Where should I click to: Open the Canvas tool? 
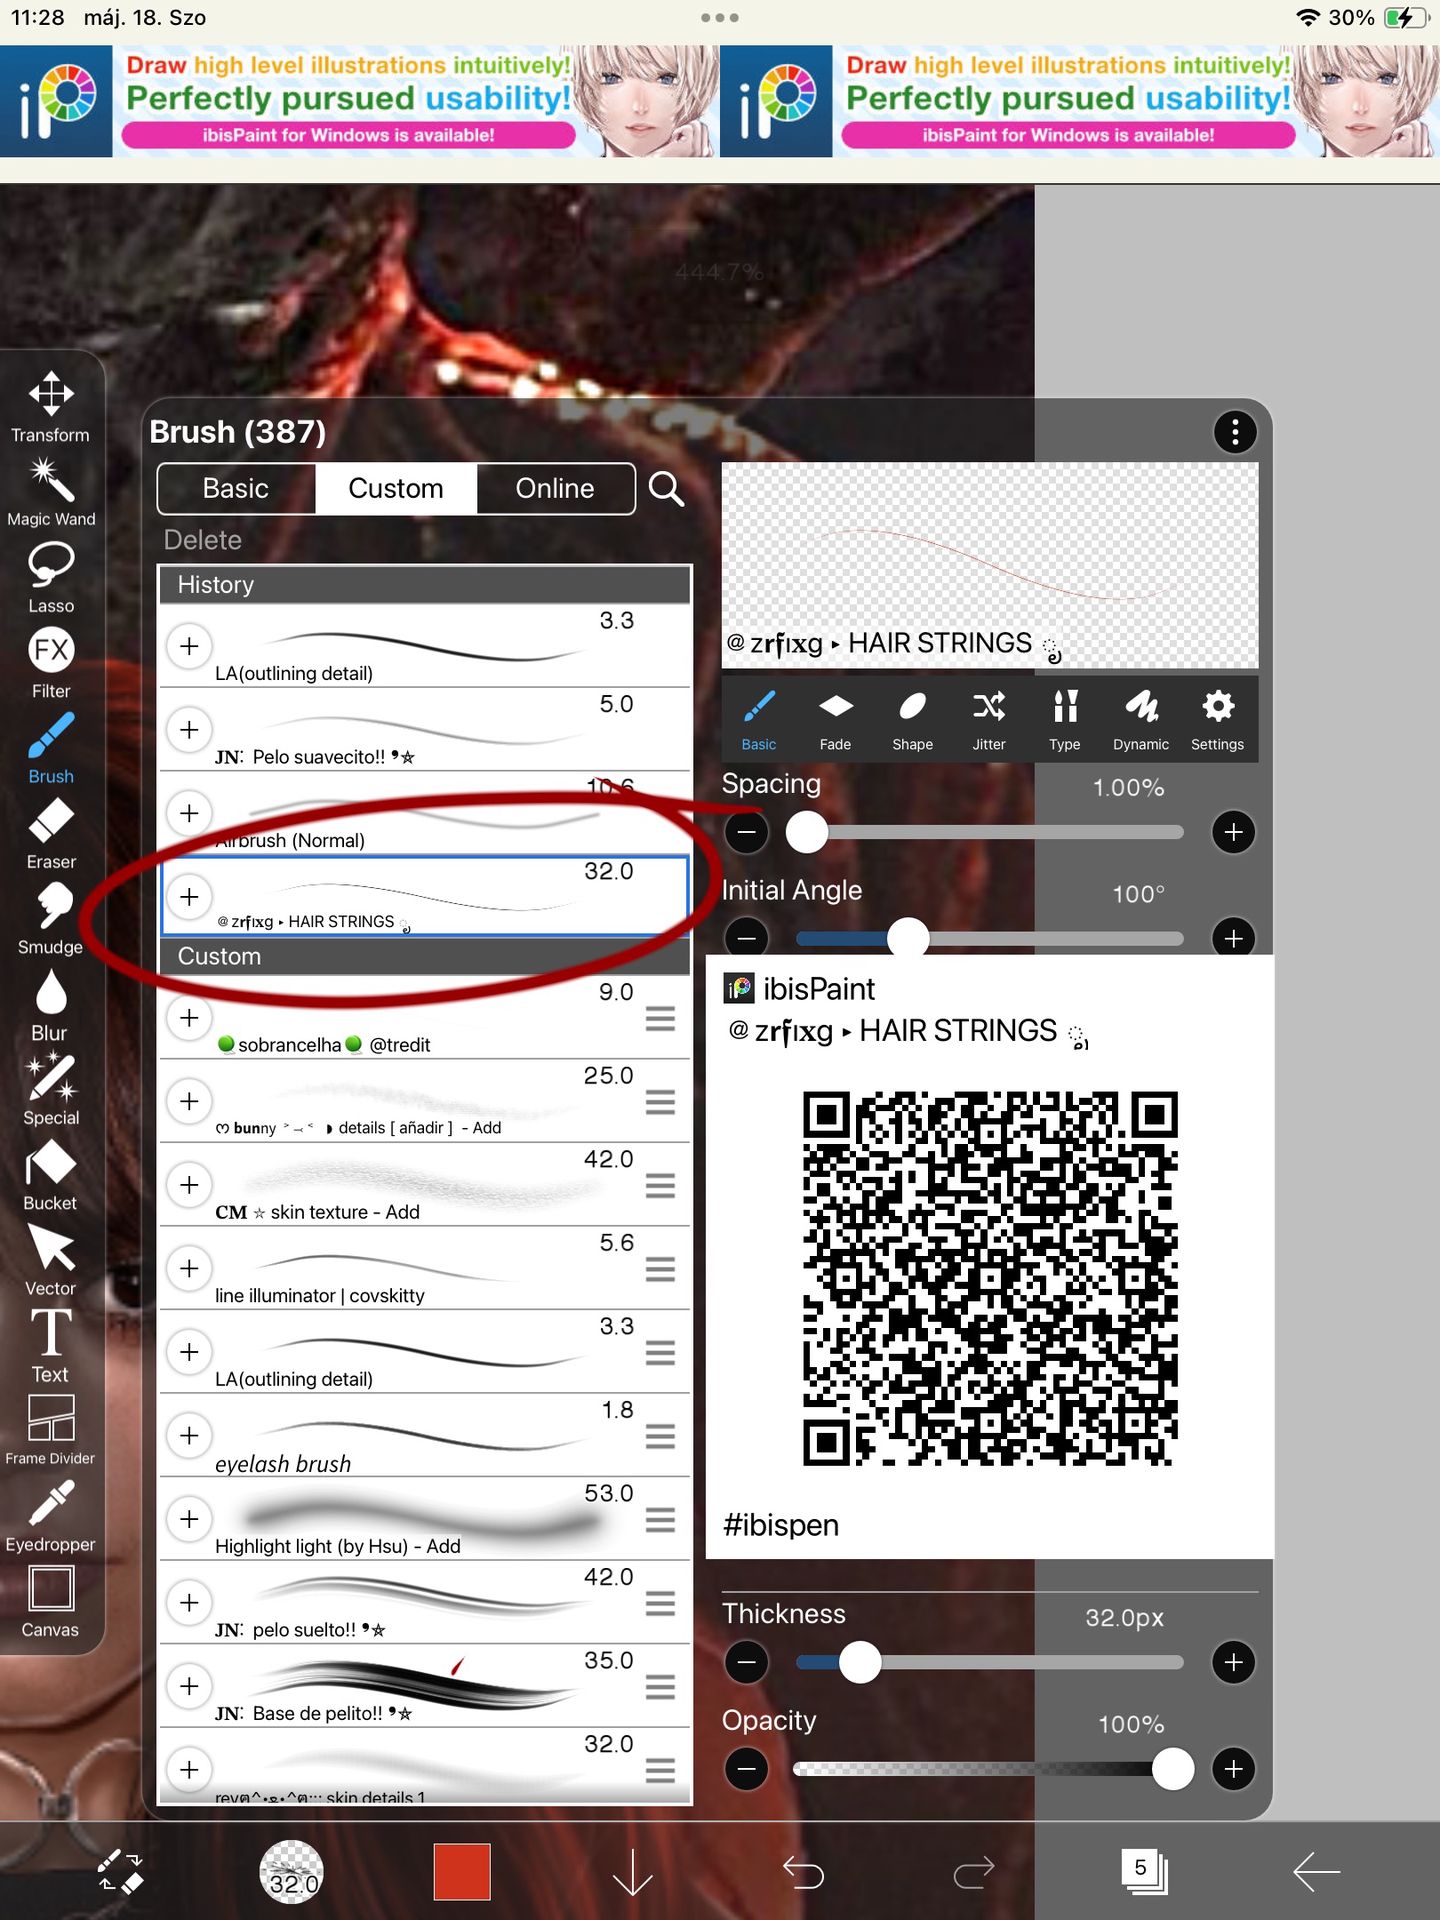(51, 1602)
